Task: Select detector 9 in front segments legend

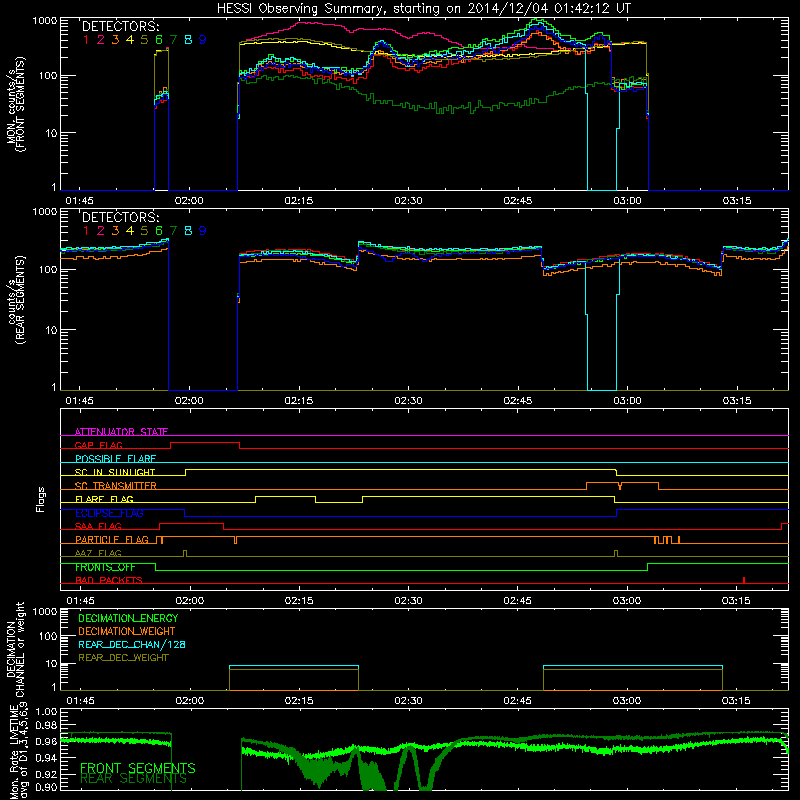Action: click(x=203, y=40)
